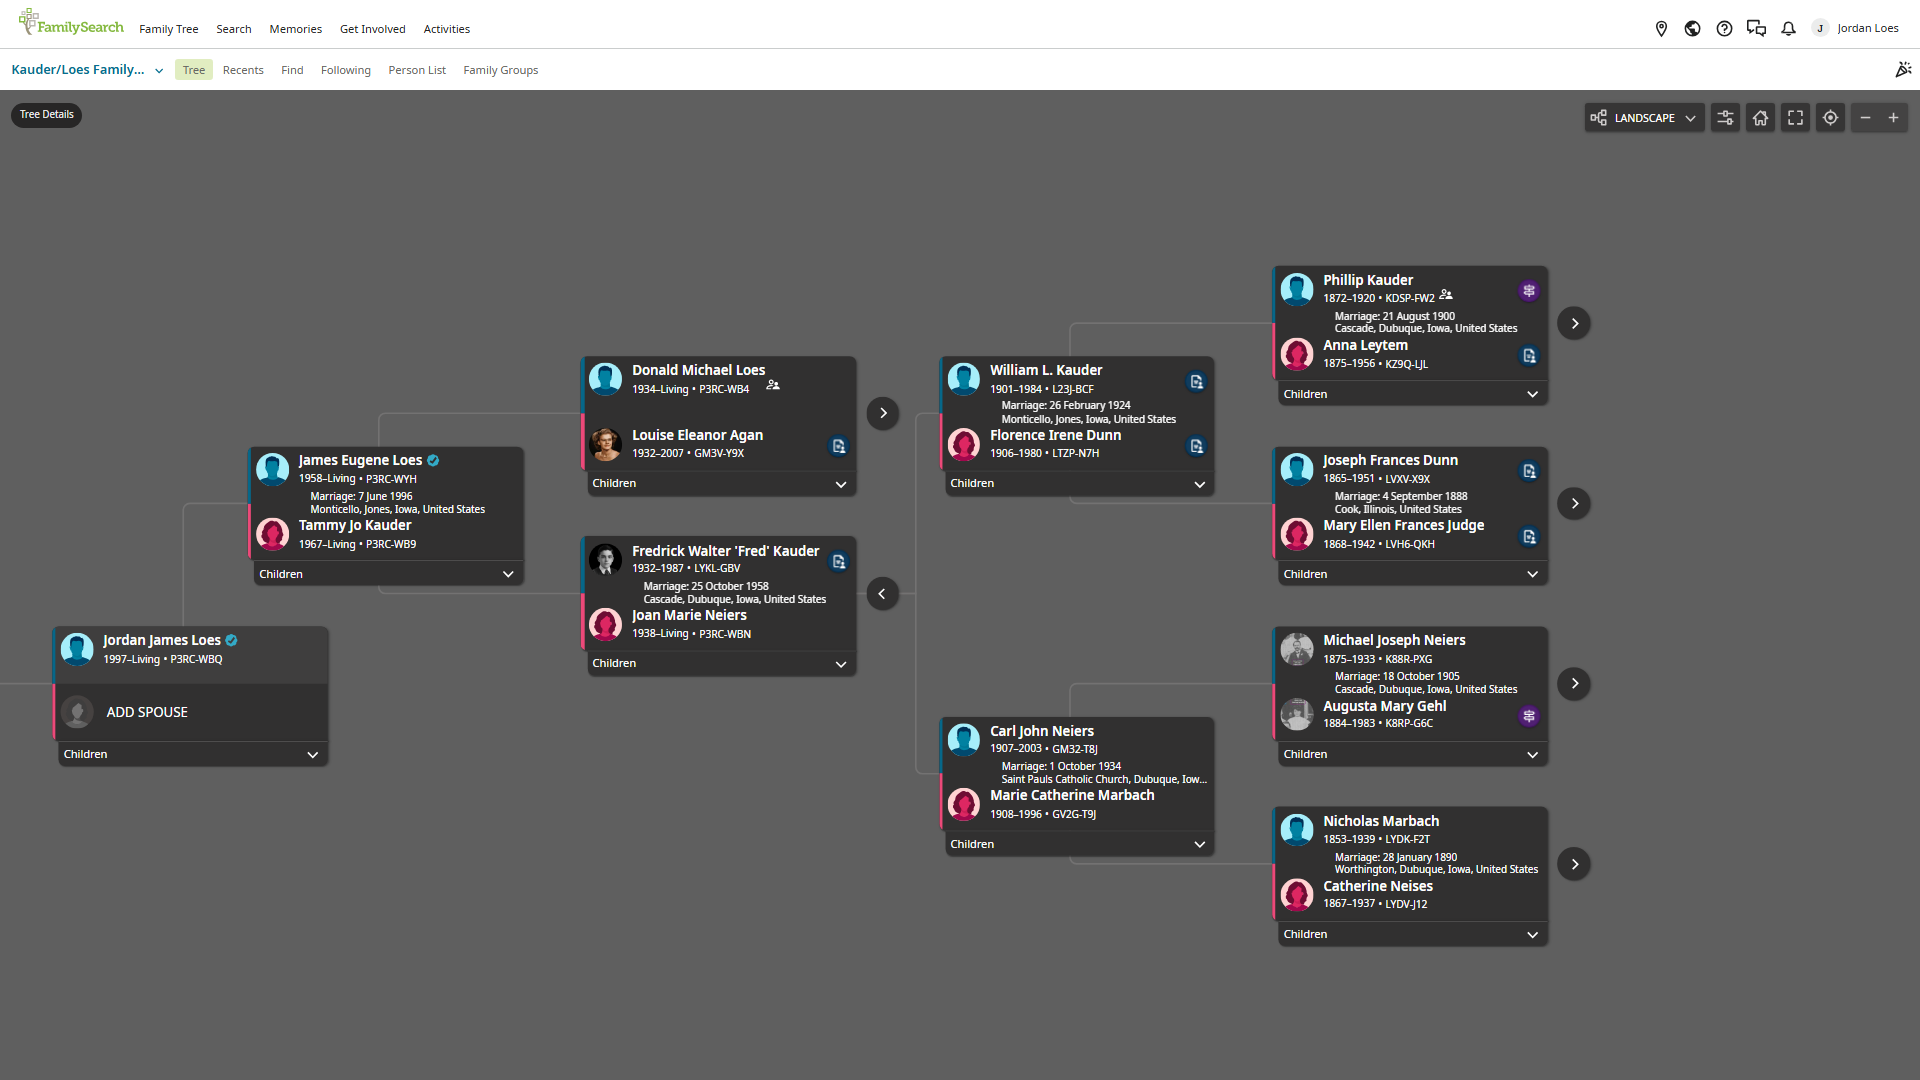Open the language globe icon
The width and height of the screenshot is (1920, 1080).
point(1692,29)
